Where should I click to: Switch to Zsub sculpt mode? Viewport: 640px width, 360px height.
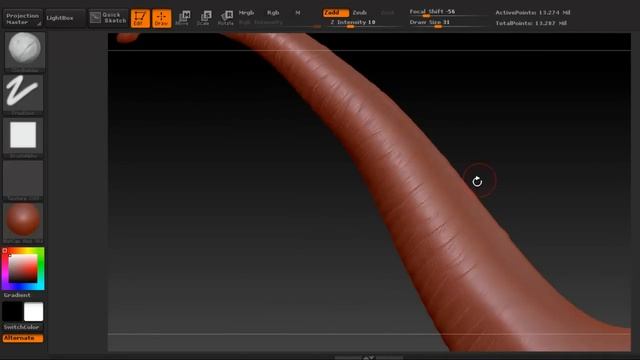coord(360,13)
